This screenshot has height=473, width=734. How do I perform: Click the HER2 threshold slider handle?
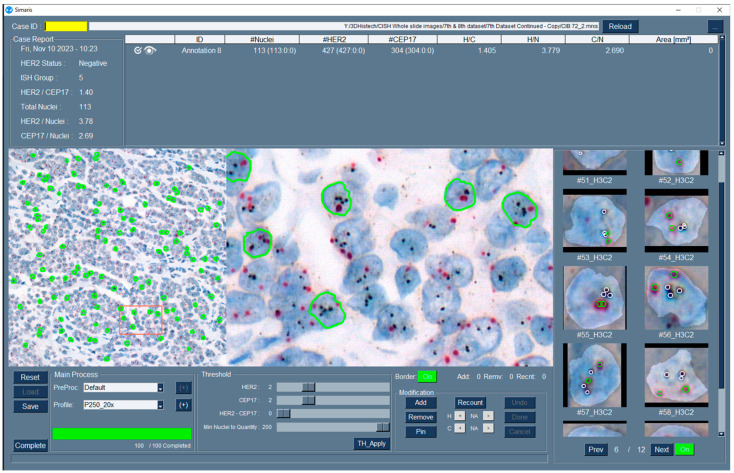308,387
